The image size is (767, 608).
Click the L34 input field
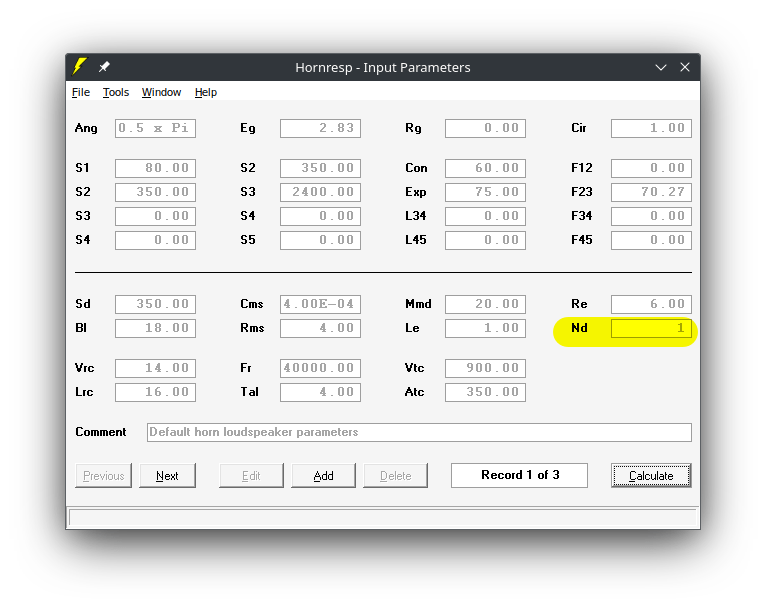coord(485,216)
